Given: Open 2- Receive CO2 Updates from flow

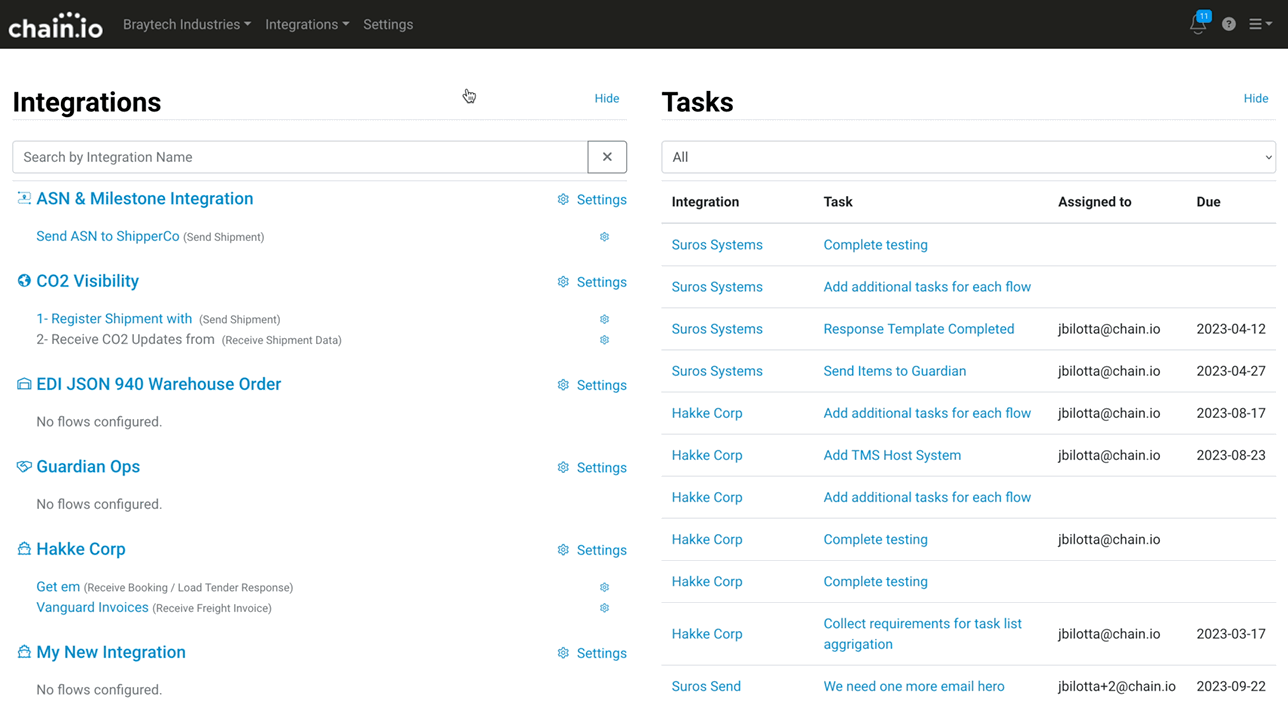Looking at the screenshot, I should [125, 339].
